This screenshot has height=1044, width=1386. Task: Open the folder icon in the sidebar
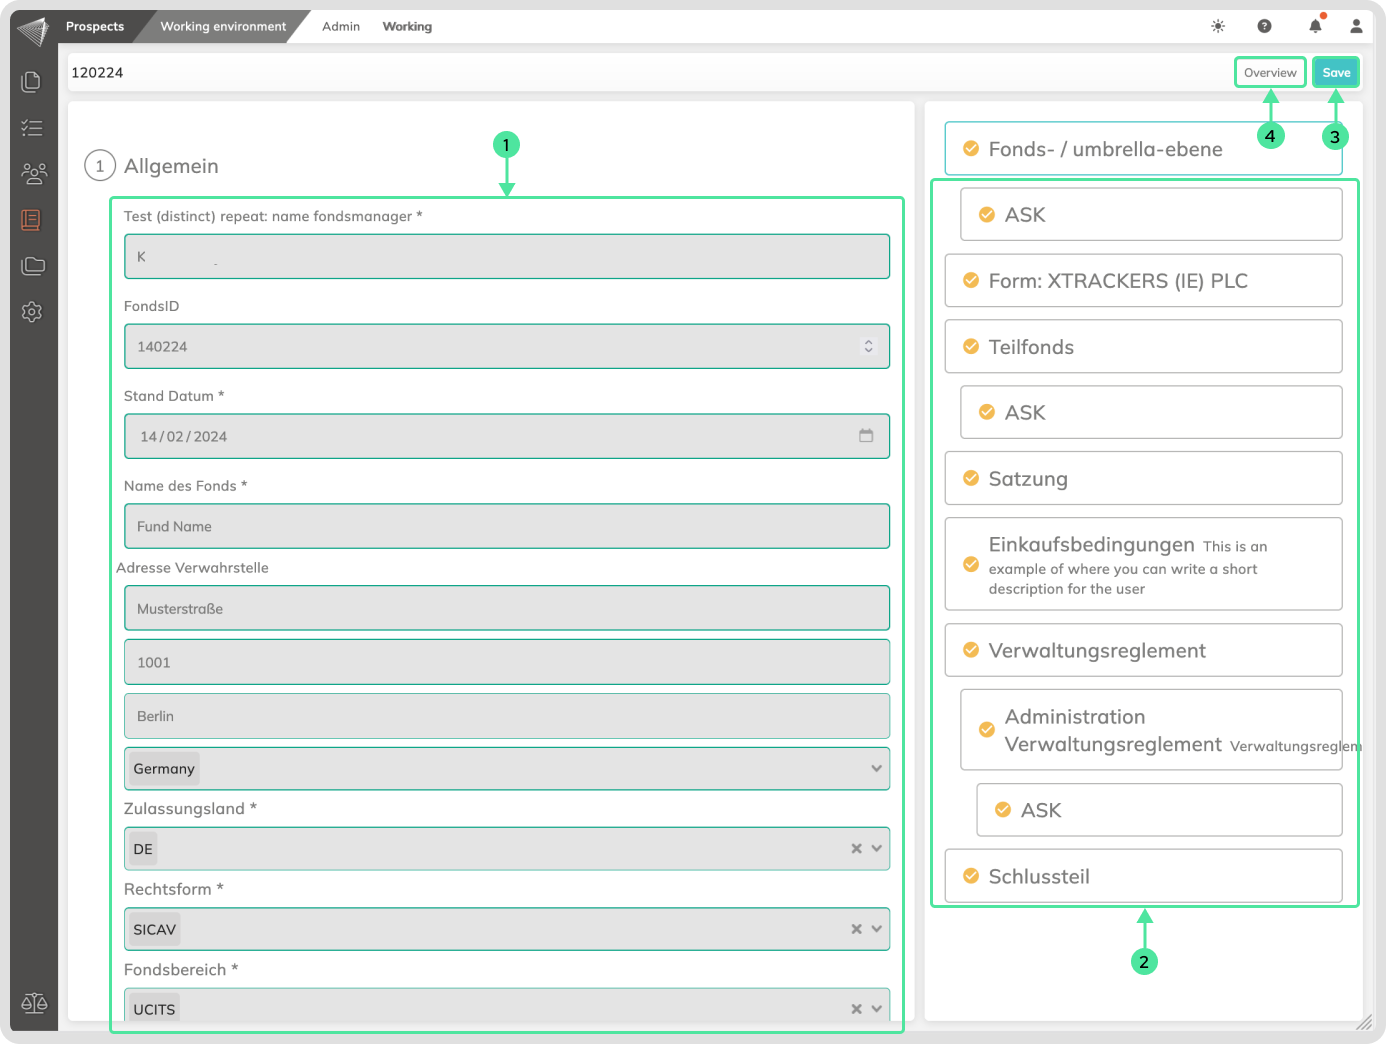pyautogui.click(x=33, y=266)
